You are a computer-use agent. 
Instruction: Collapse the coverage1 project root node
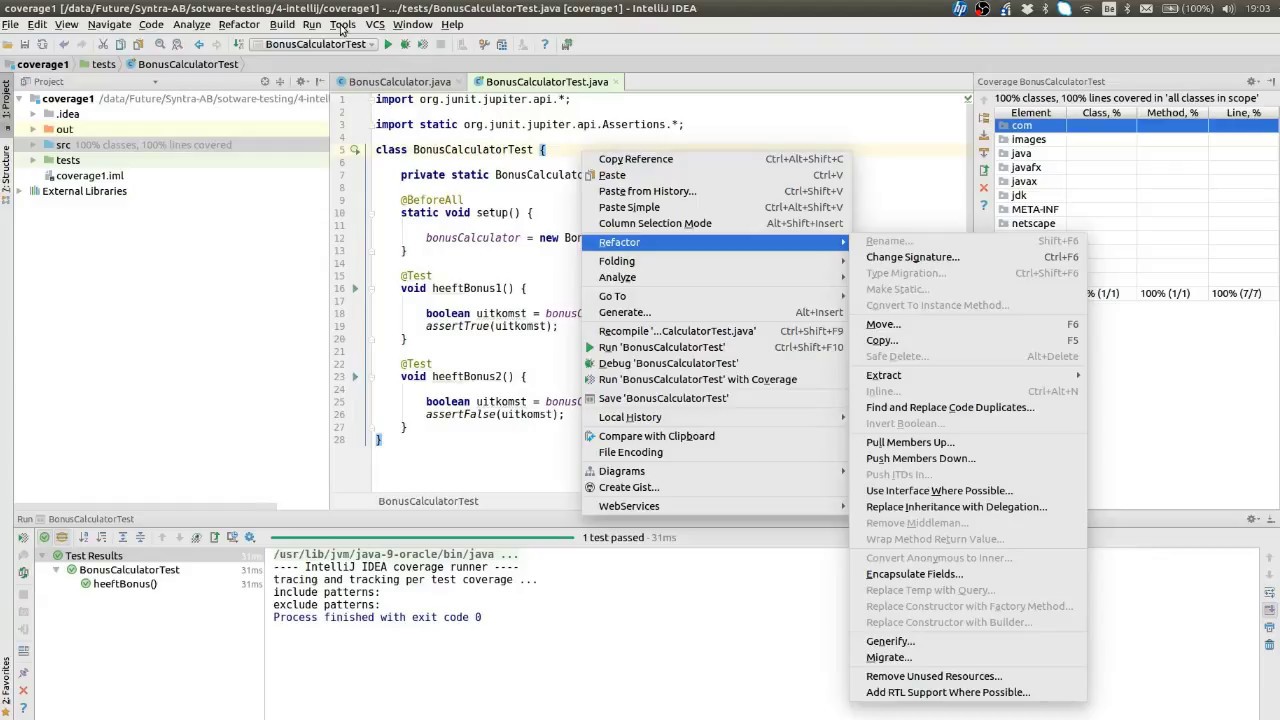point(20,99)
